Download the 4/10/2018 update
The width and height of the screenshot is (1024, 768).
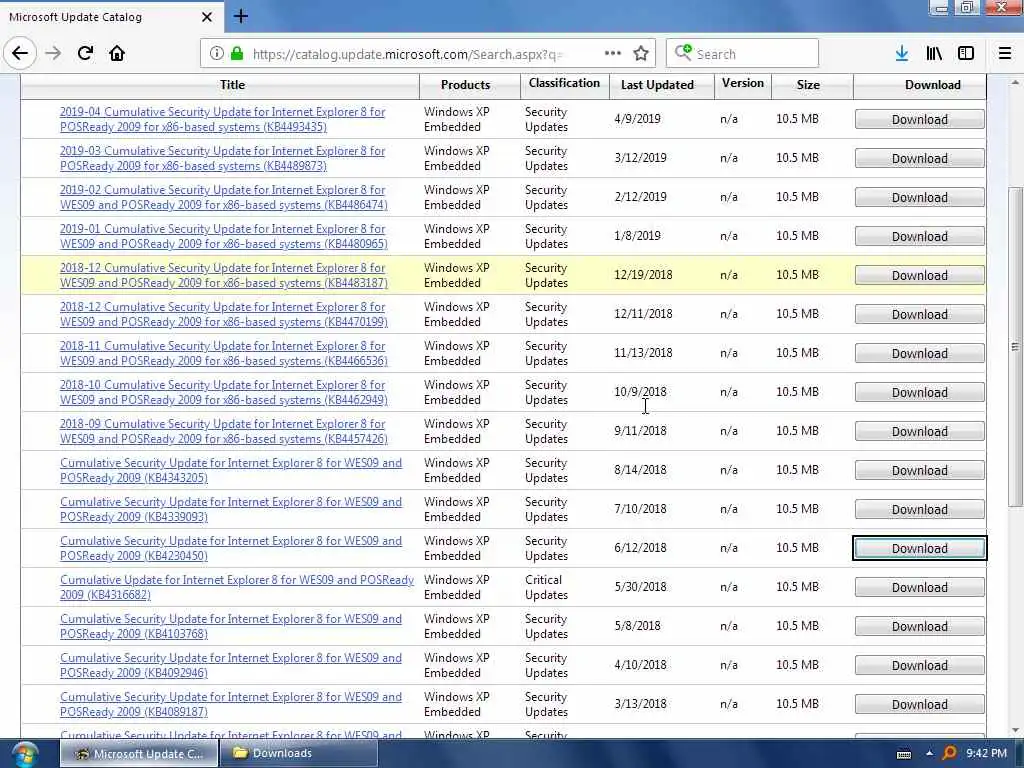click(x=920, y=665)
